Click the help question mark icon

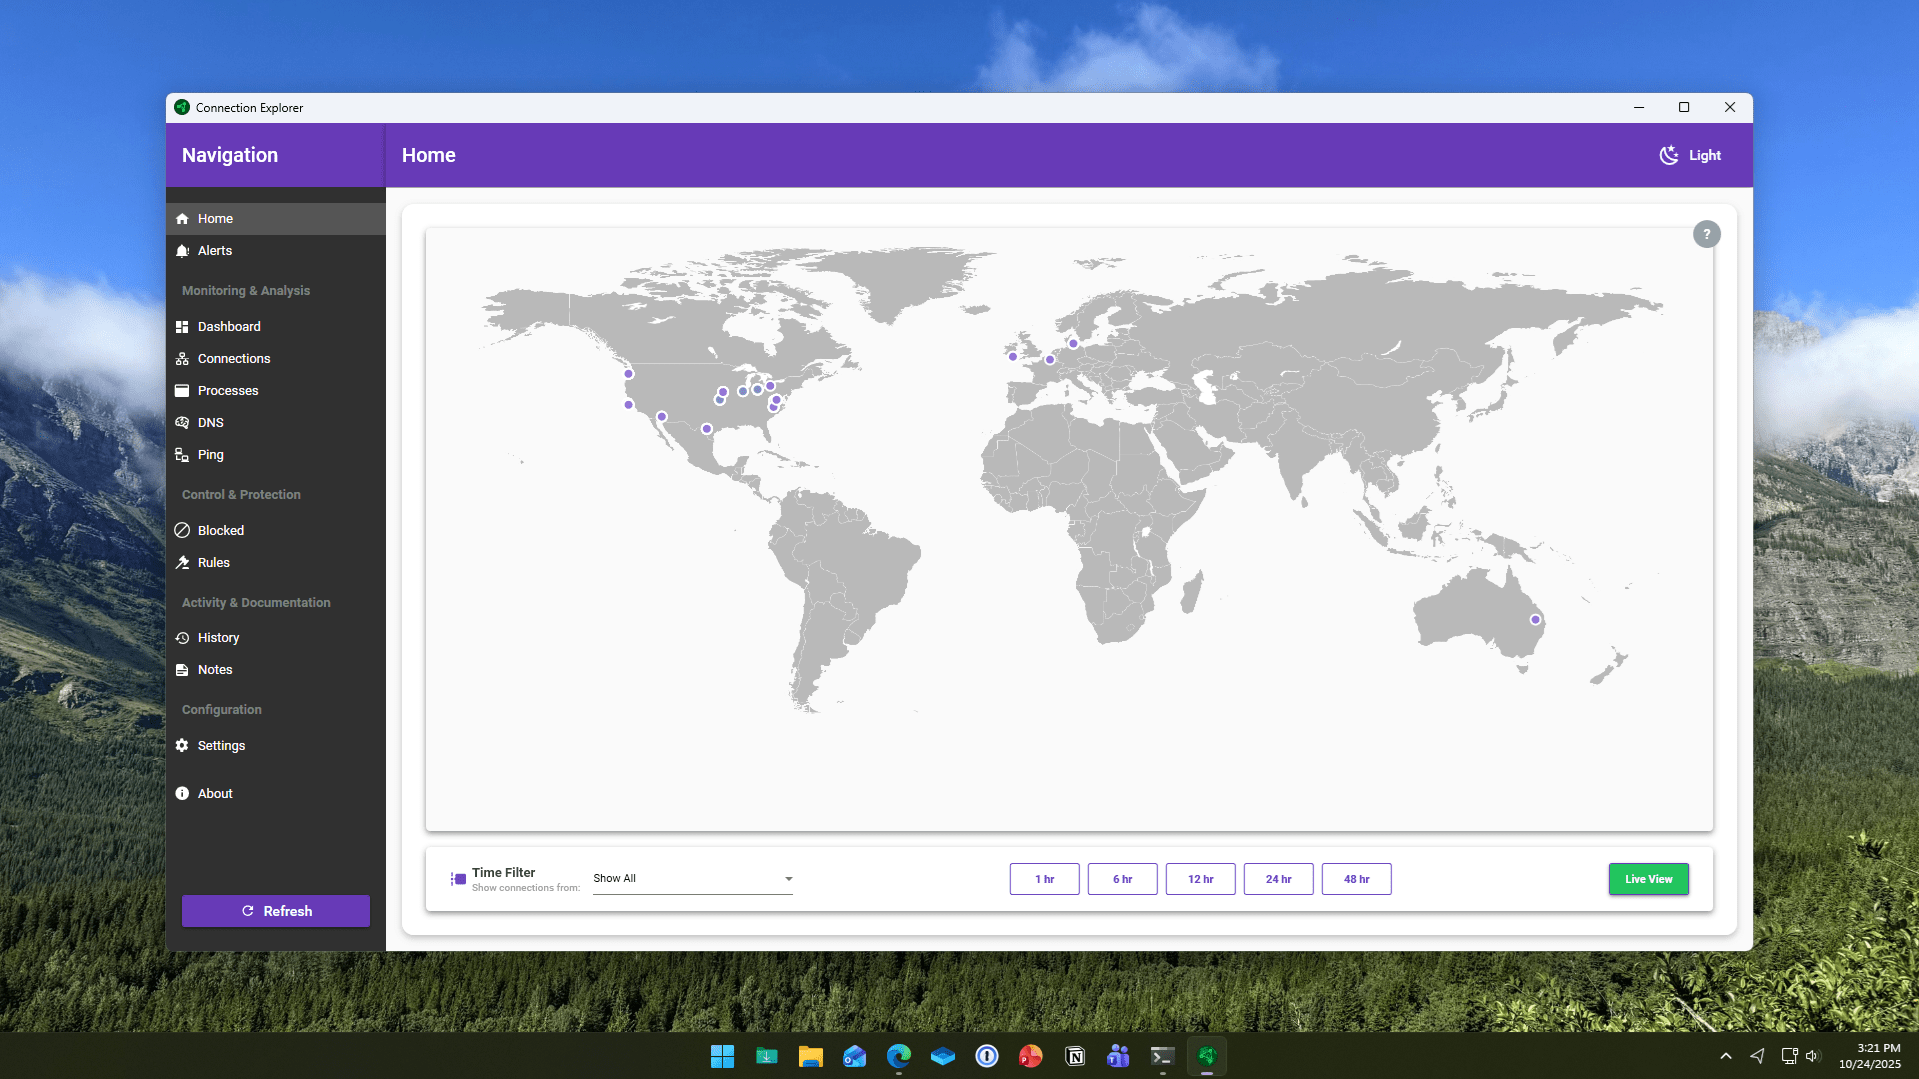click(x=1706, y=234)
